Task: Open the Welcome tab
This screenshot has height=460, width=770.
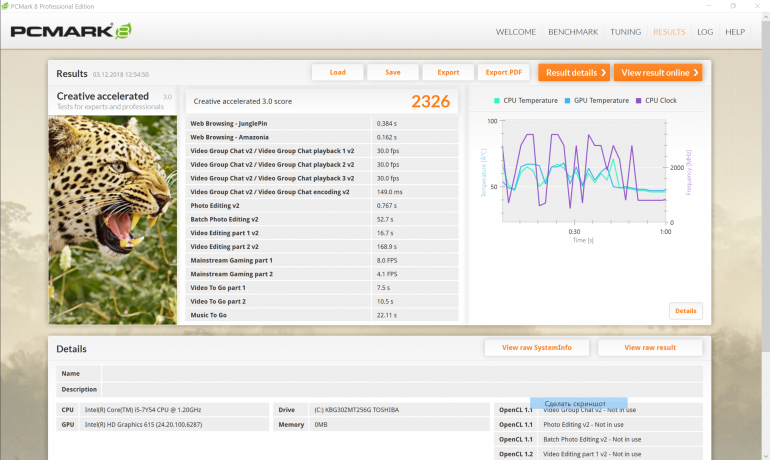Action: coord(516,32)
